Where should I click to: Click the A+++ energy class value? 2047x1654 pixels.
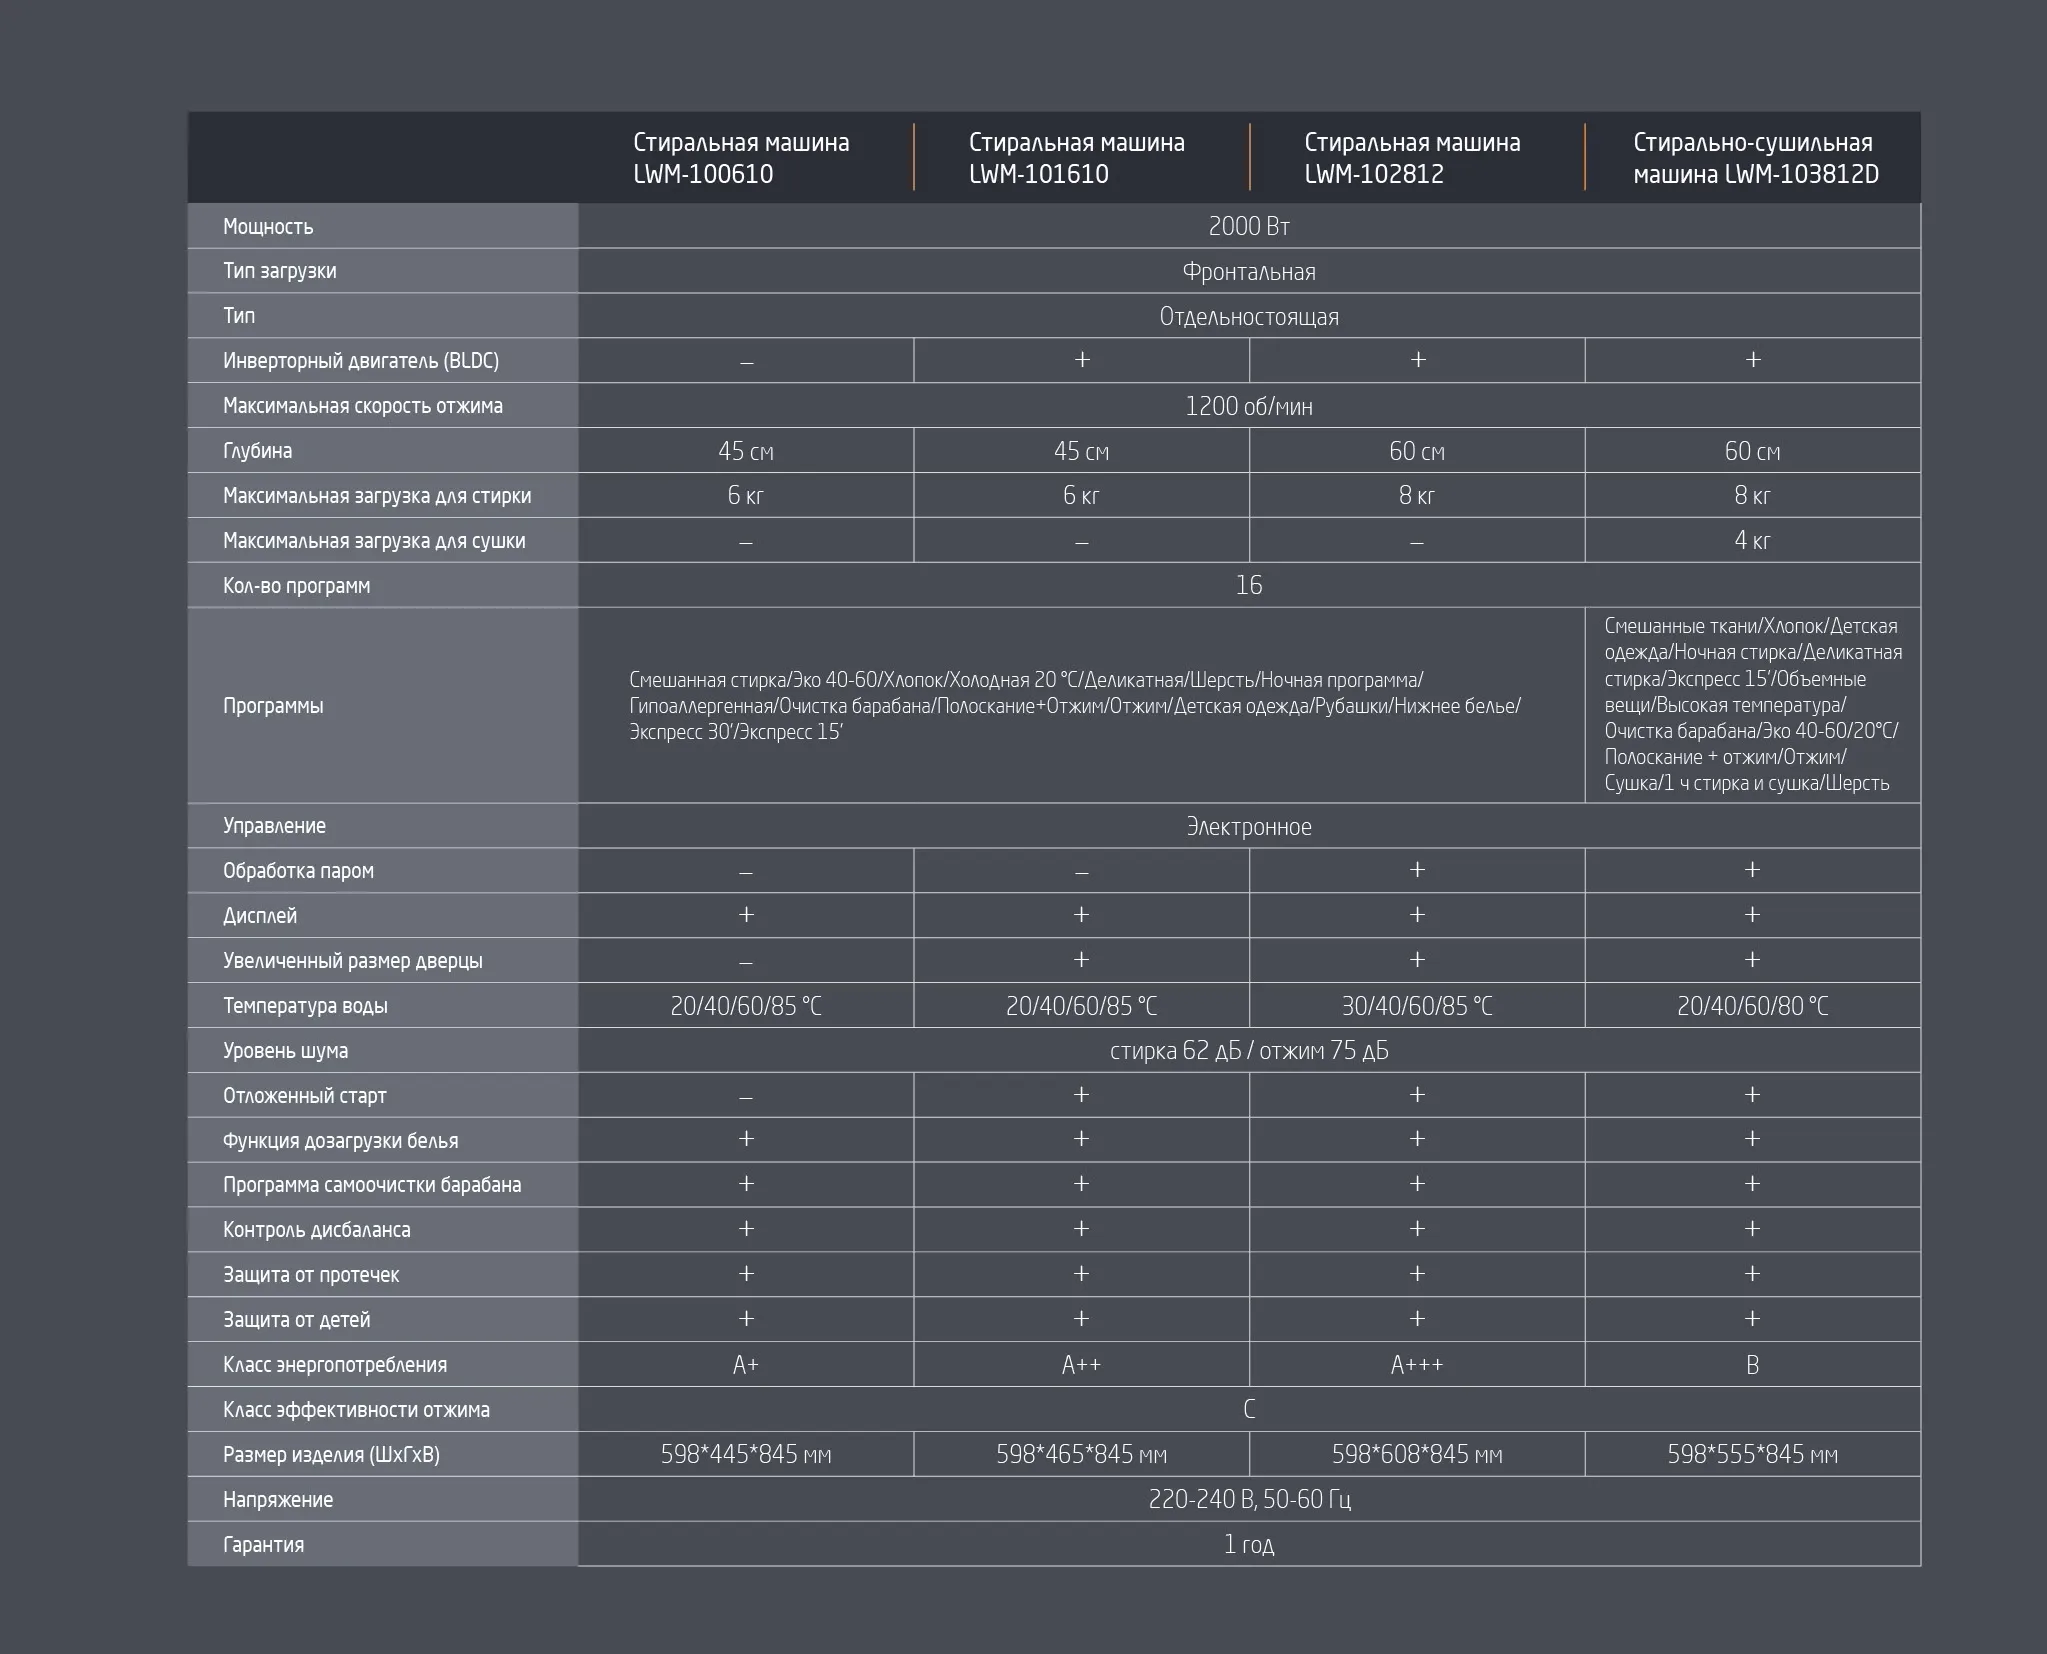(1416, 1365)
